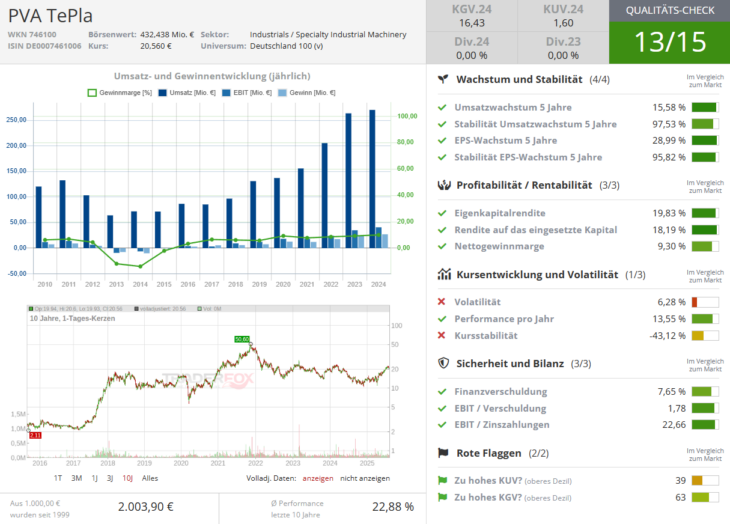Click the 50.60 high price marker on chart

242,339
